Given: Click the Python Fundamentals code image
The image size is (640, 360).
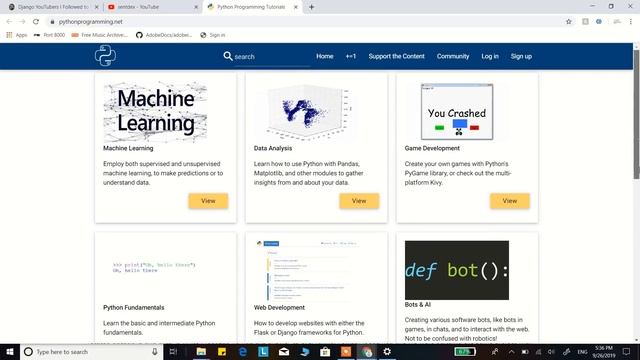Looking at the screenshot, I should 154,268.
